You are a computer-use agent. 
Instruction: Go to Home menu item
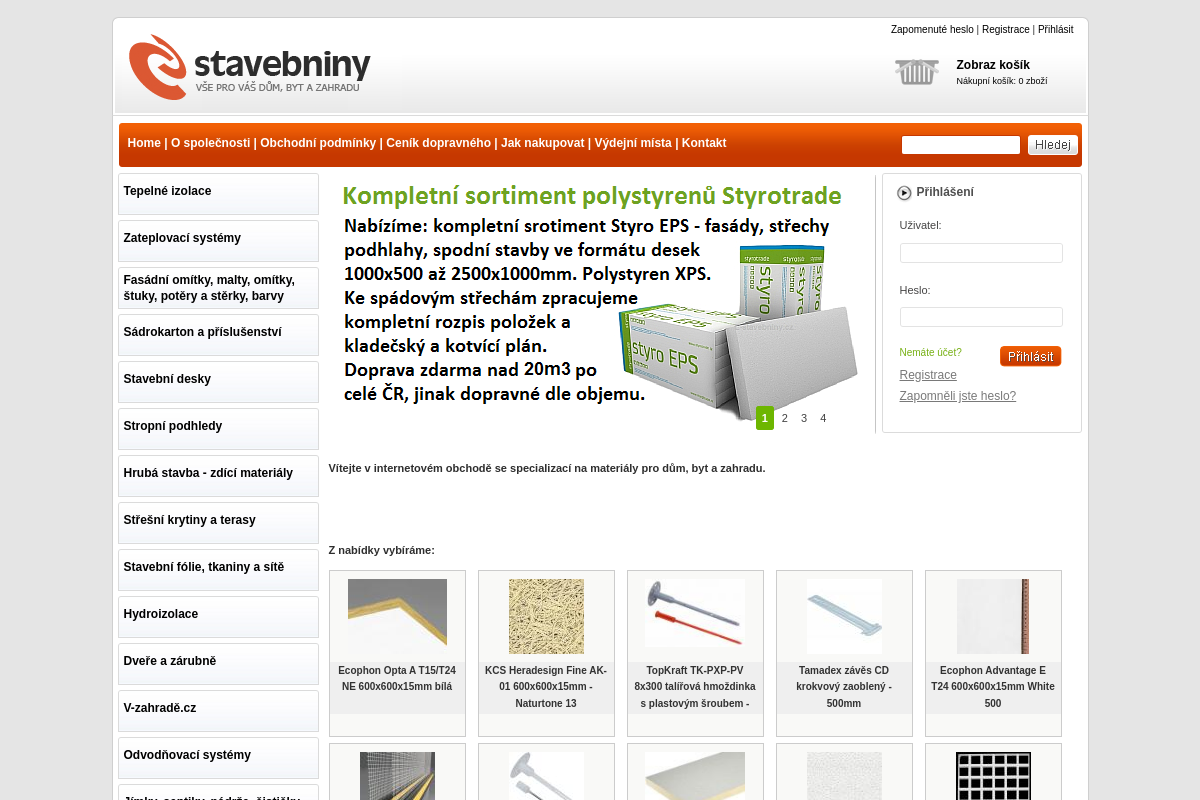tap(144, 143)
